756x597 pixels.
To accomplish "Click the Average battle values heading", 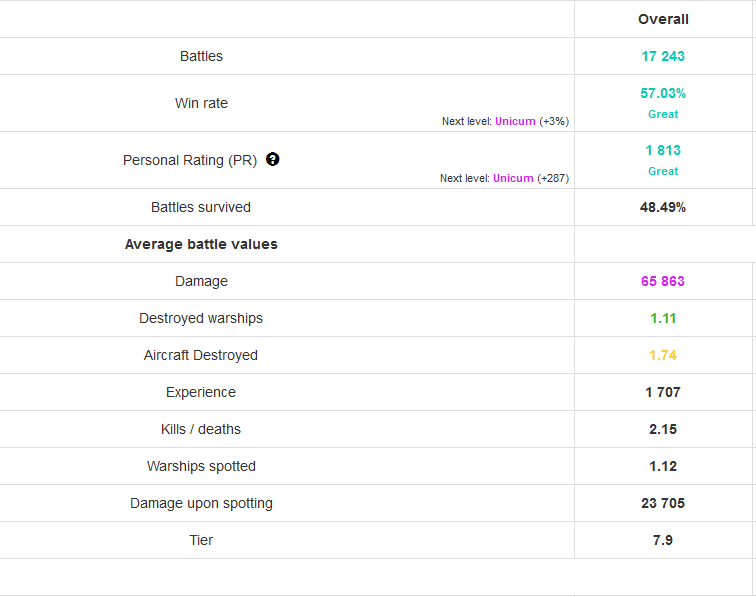I will coord(201,244).
